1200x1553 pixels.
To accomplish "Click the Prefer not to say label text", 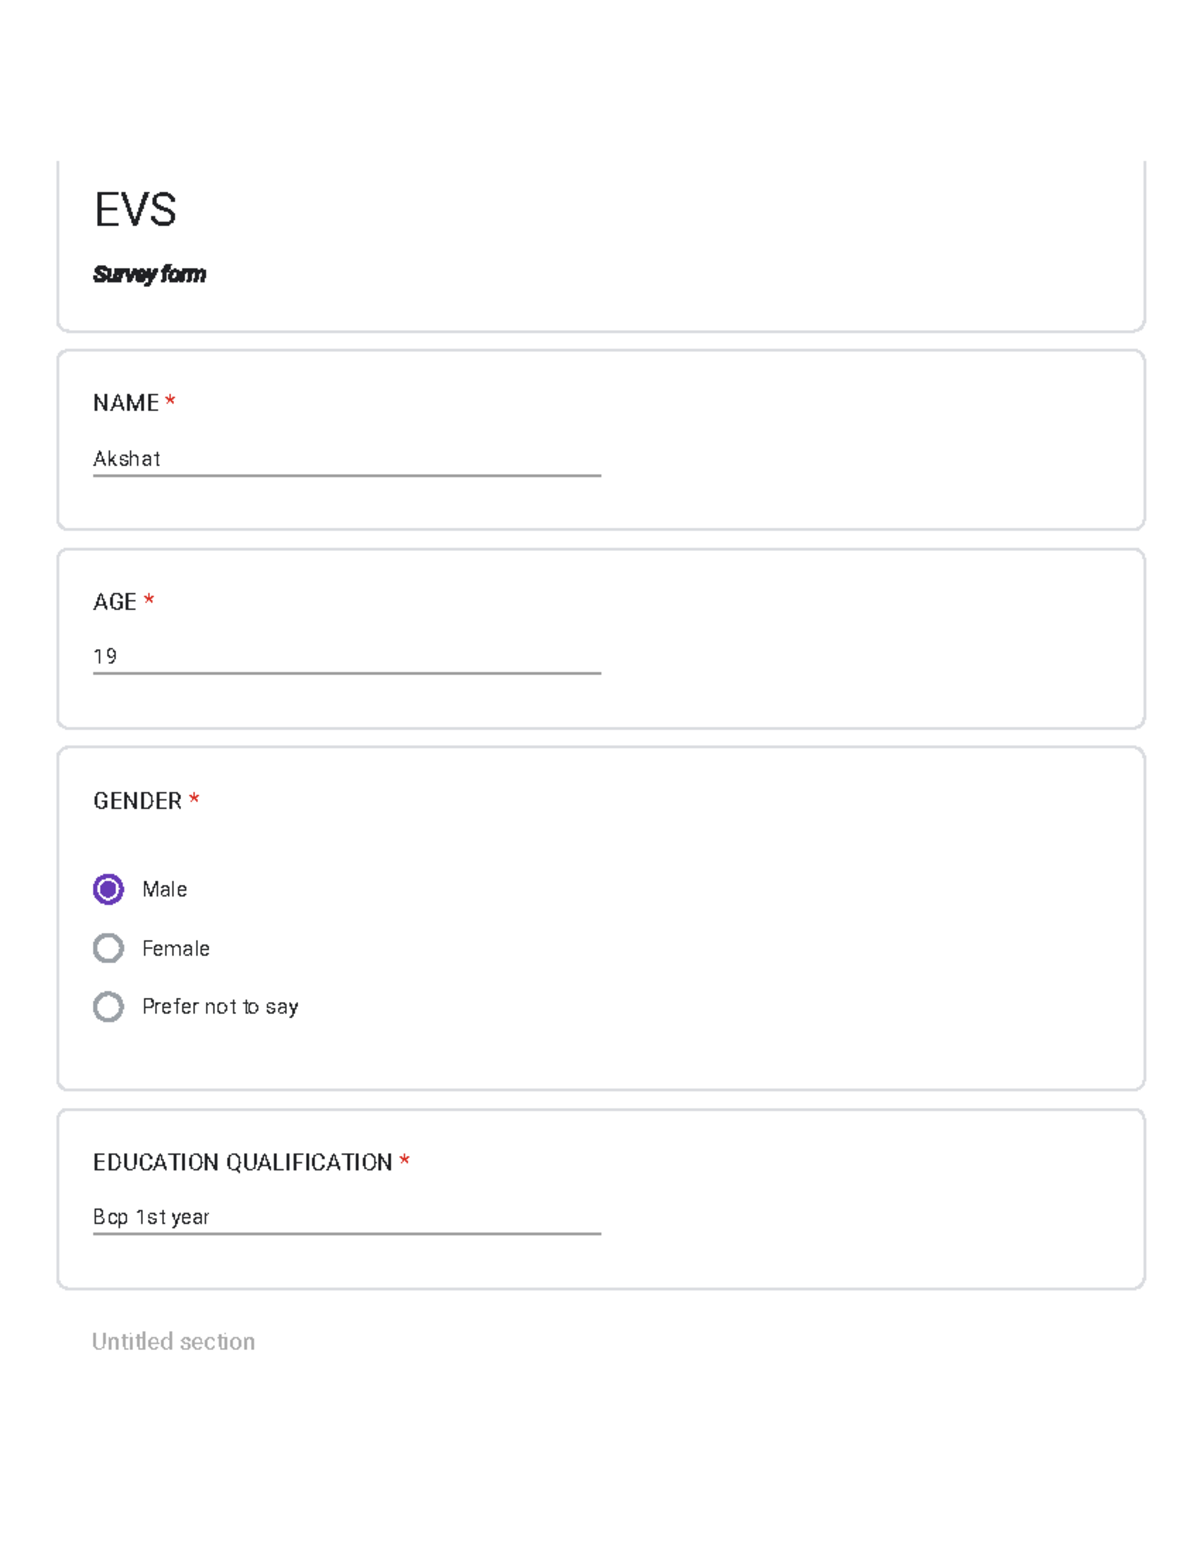I will coord(220,1007).
